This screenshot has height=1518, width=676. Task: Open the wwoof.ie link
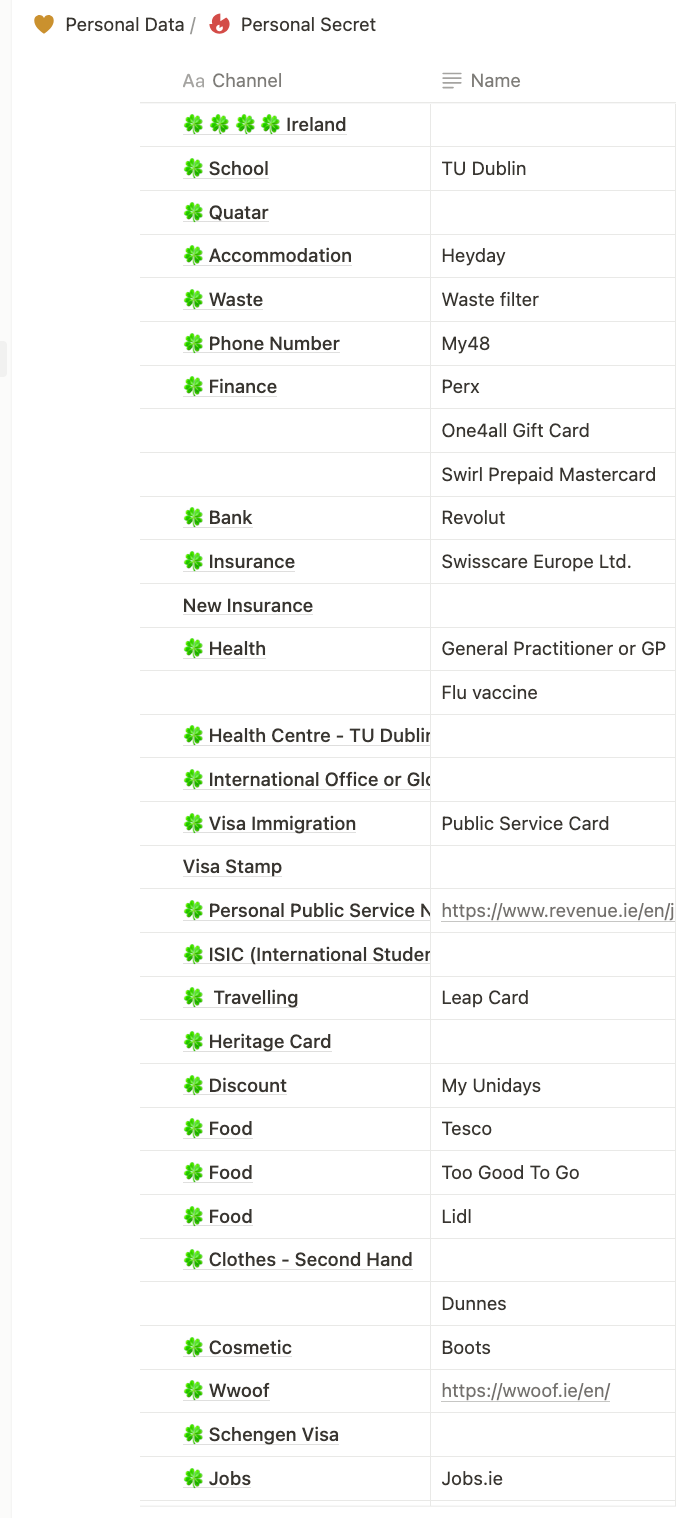525,1390
